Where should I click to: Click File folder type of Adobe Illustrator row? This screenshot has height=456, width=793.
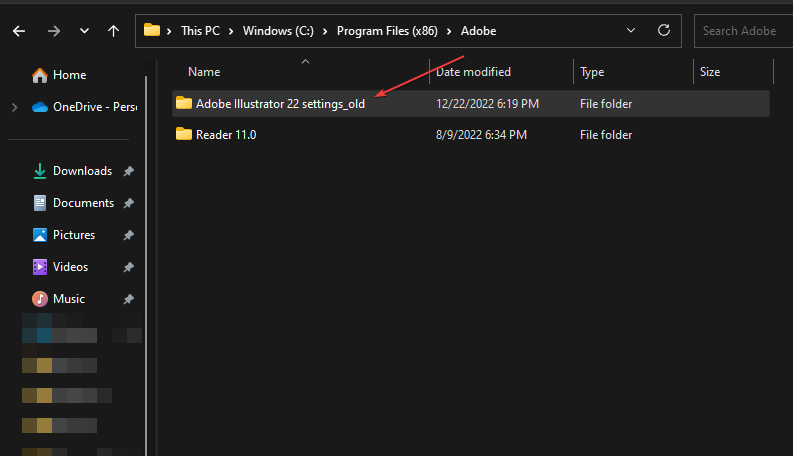(606, 104)
